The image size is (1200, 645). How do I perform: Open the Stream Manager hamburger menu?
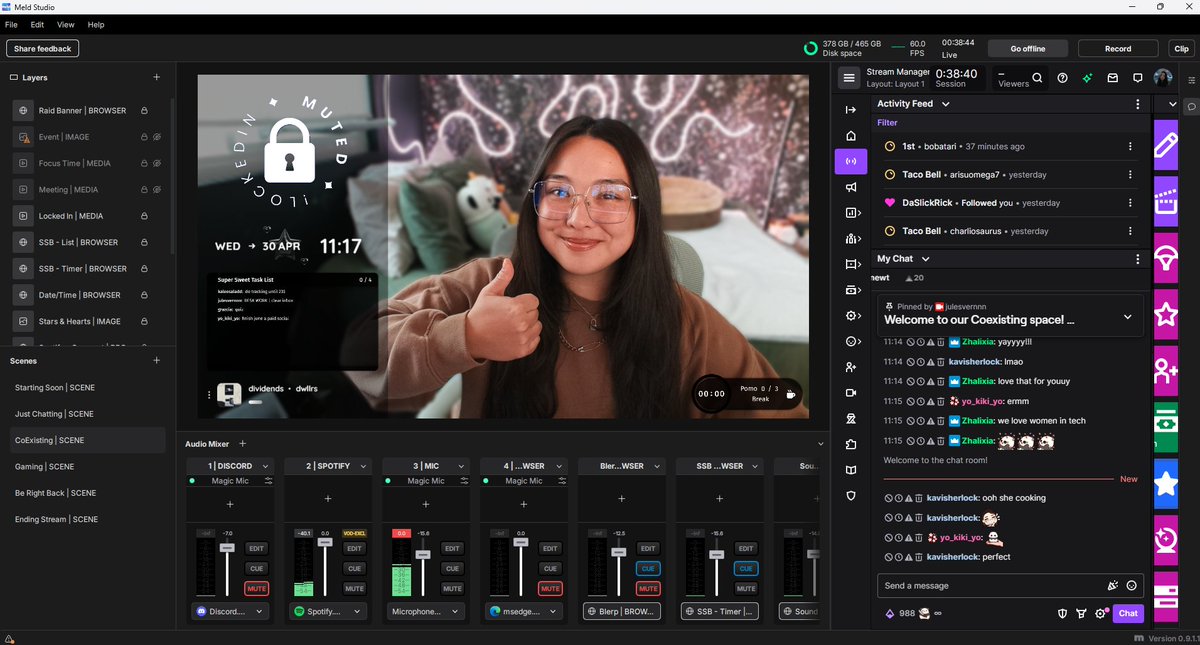[849, 77]
